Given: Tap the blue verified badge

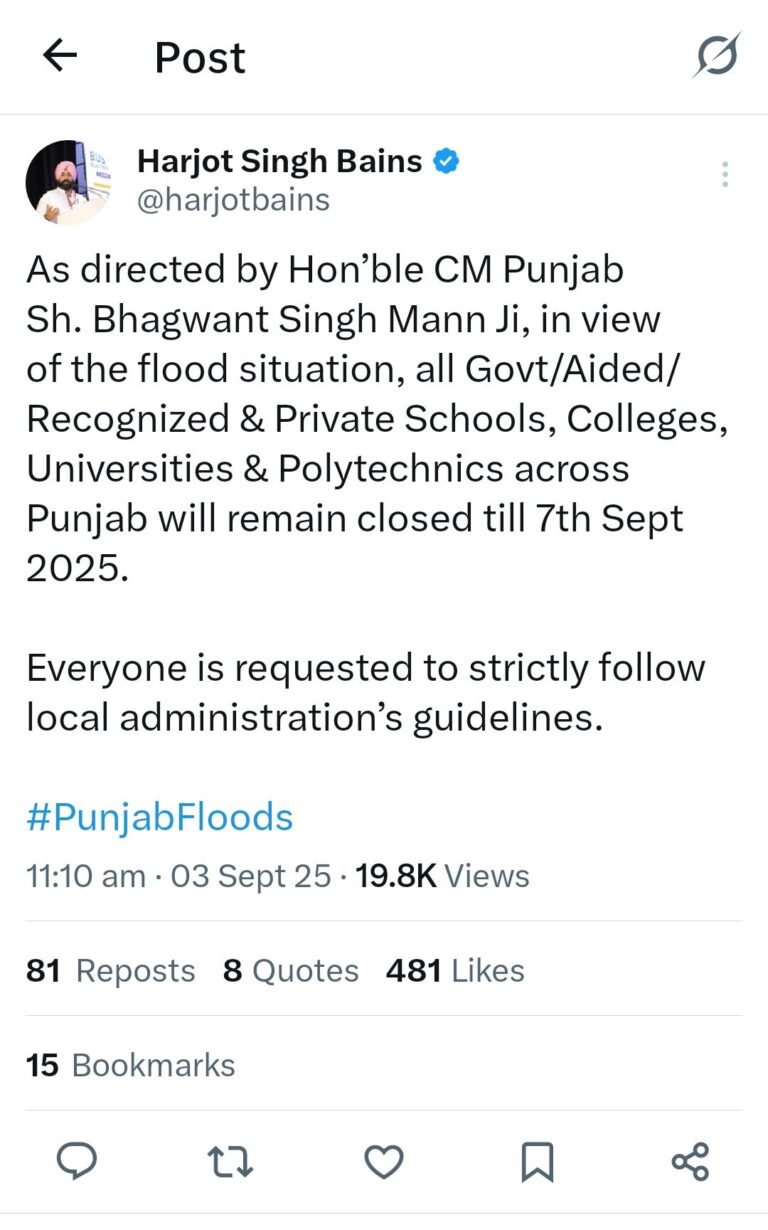Looking at the screenshot, I should (445, 161).
